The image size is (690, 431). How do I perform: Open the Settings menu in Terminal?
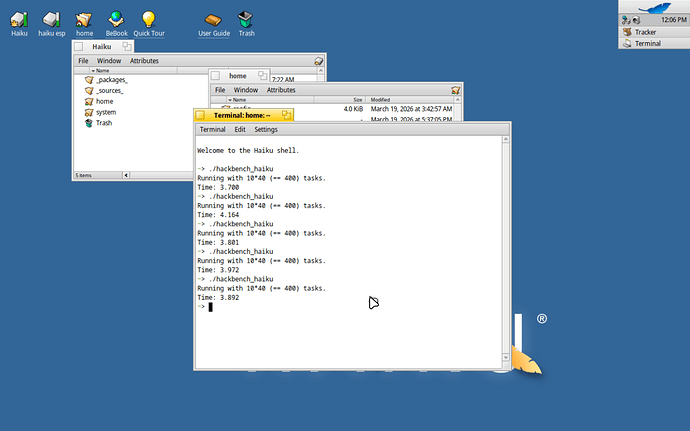(265, 129)
